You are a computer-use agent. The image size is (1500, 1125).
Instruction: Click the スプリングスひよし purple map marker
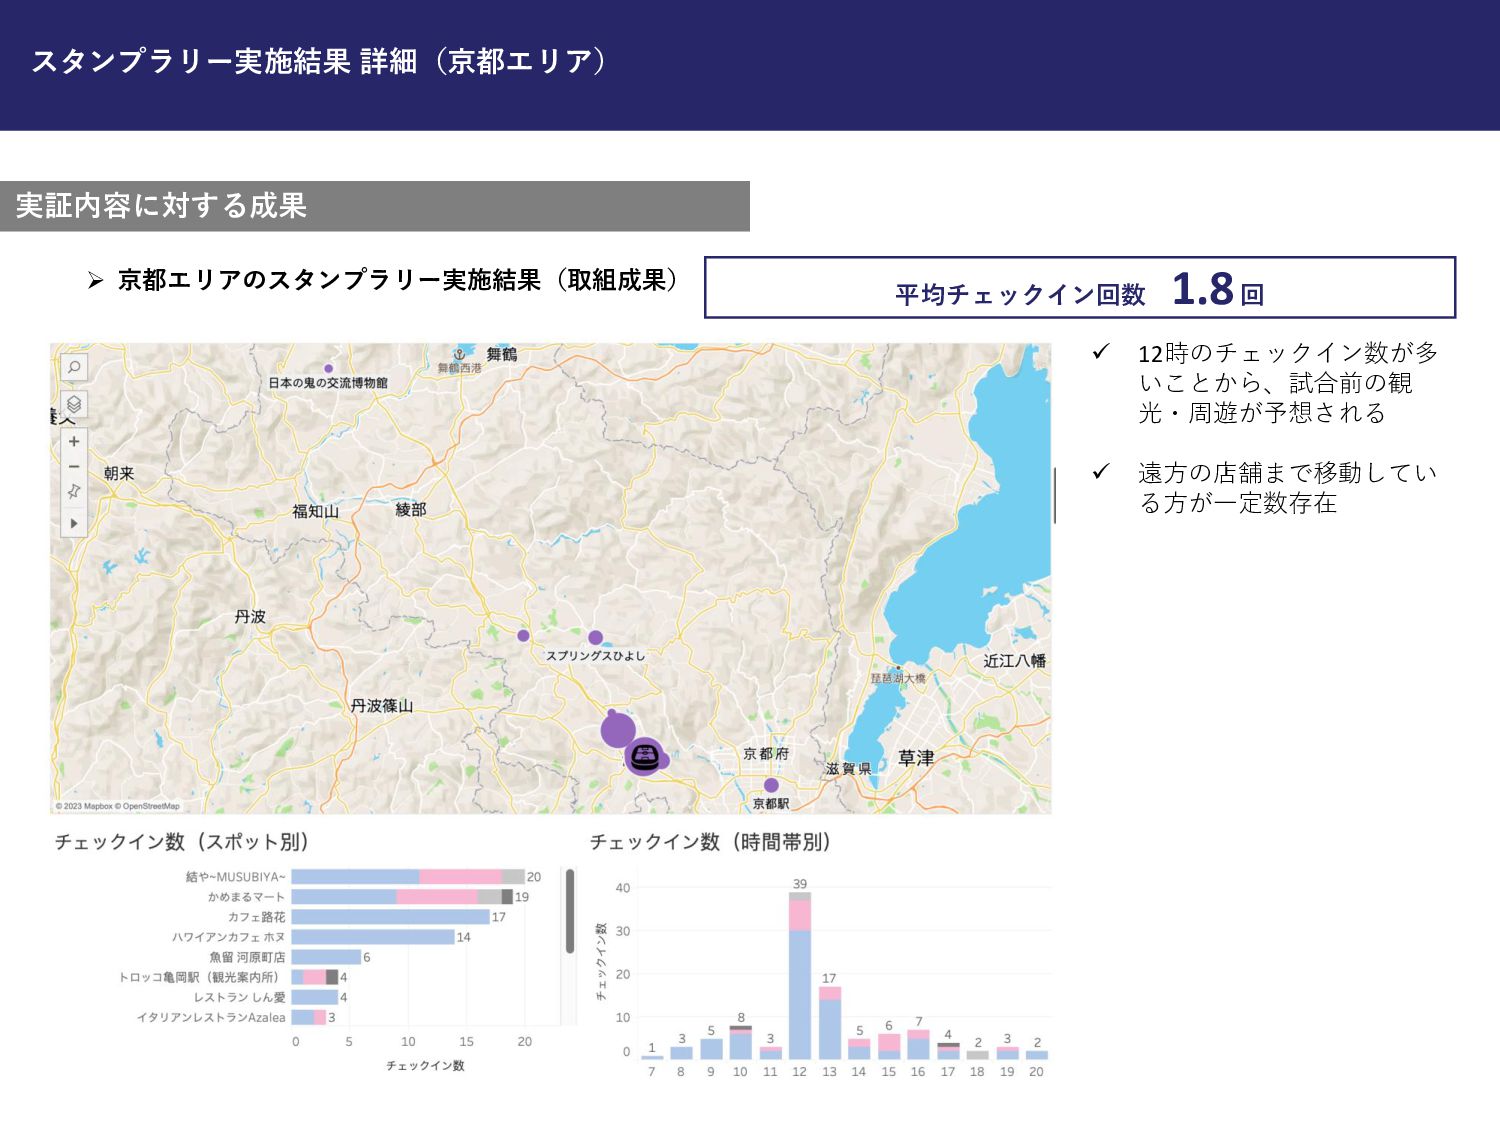595,638
